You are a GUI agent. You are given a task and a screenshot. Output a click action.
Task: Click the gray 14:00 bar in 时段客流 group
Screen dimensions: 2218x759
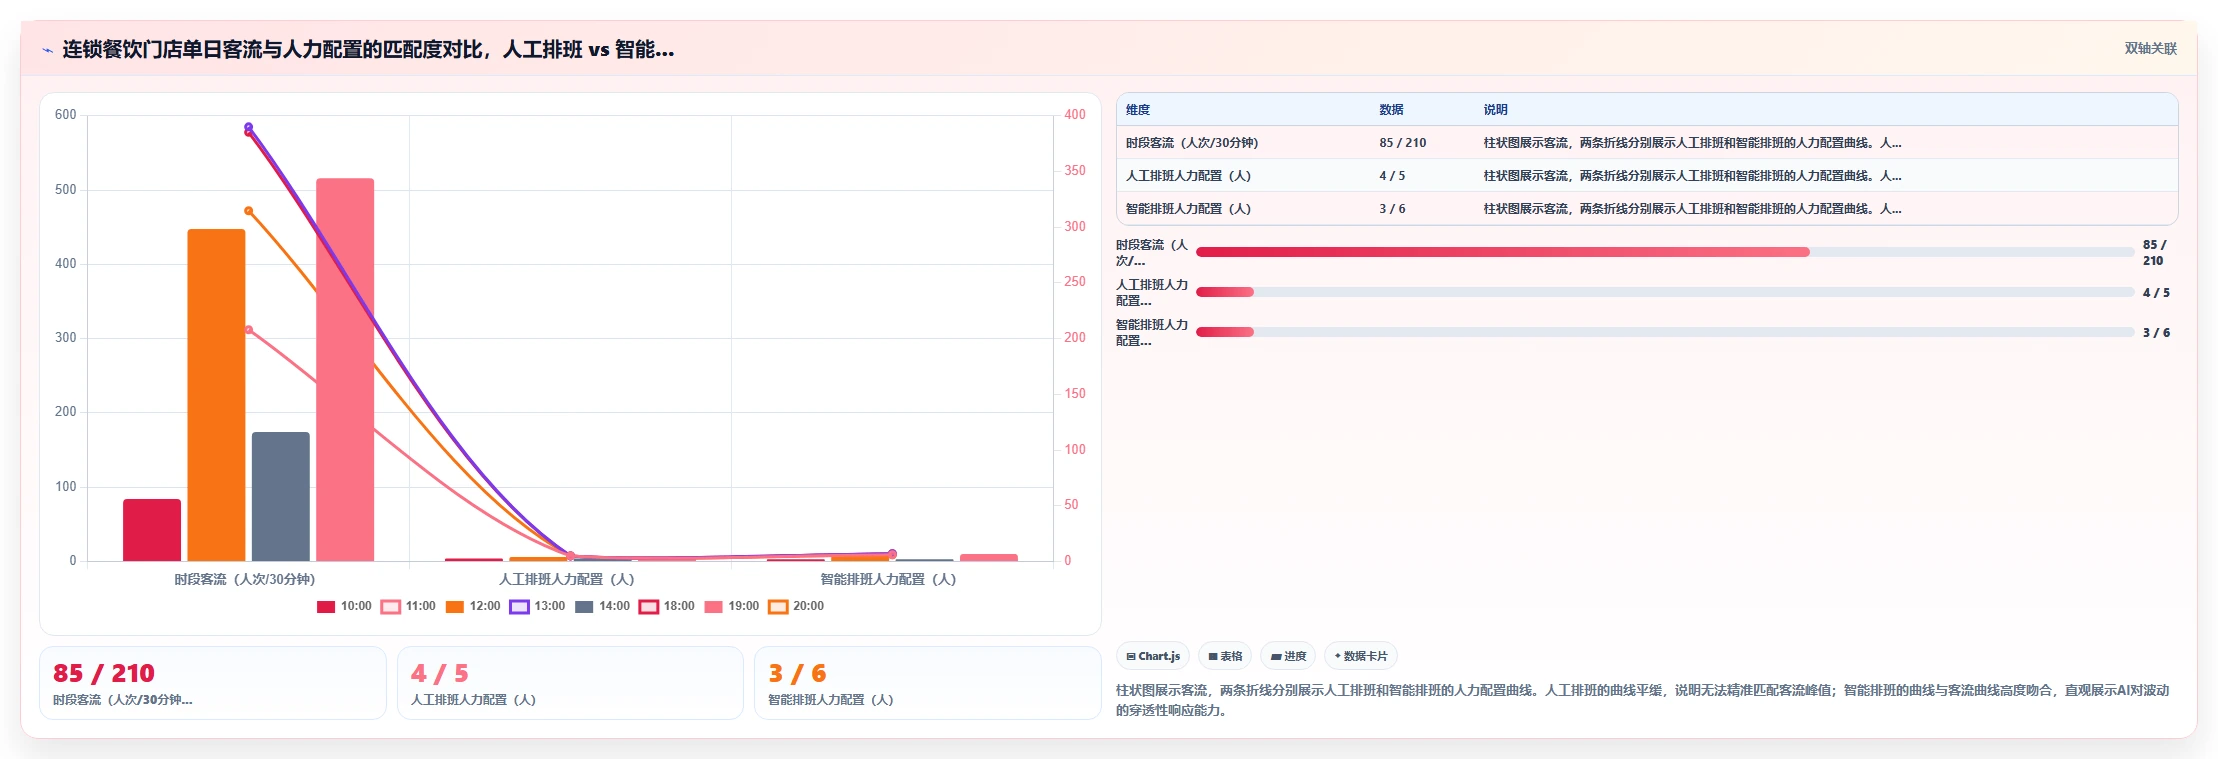[281, 496]
